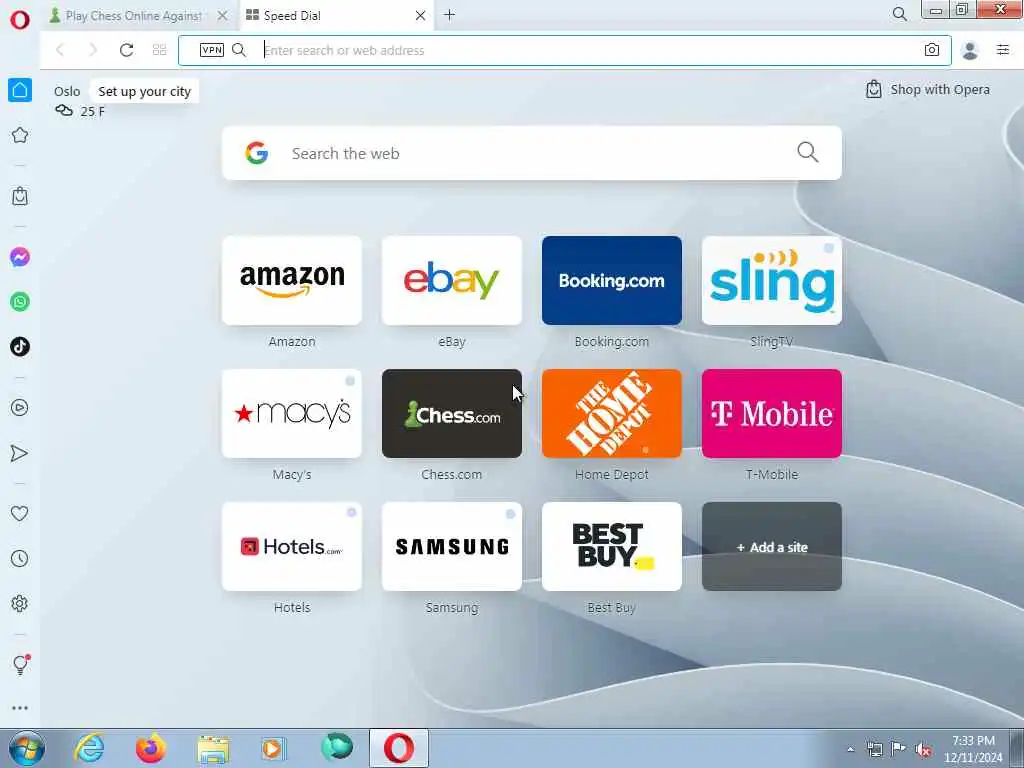Open the Best Buy speed dial tile
The height and width of the screenshot is (768, 1024).
(x=612, y=547)
